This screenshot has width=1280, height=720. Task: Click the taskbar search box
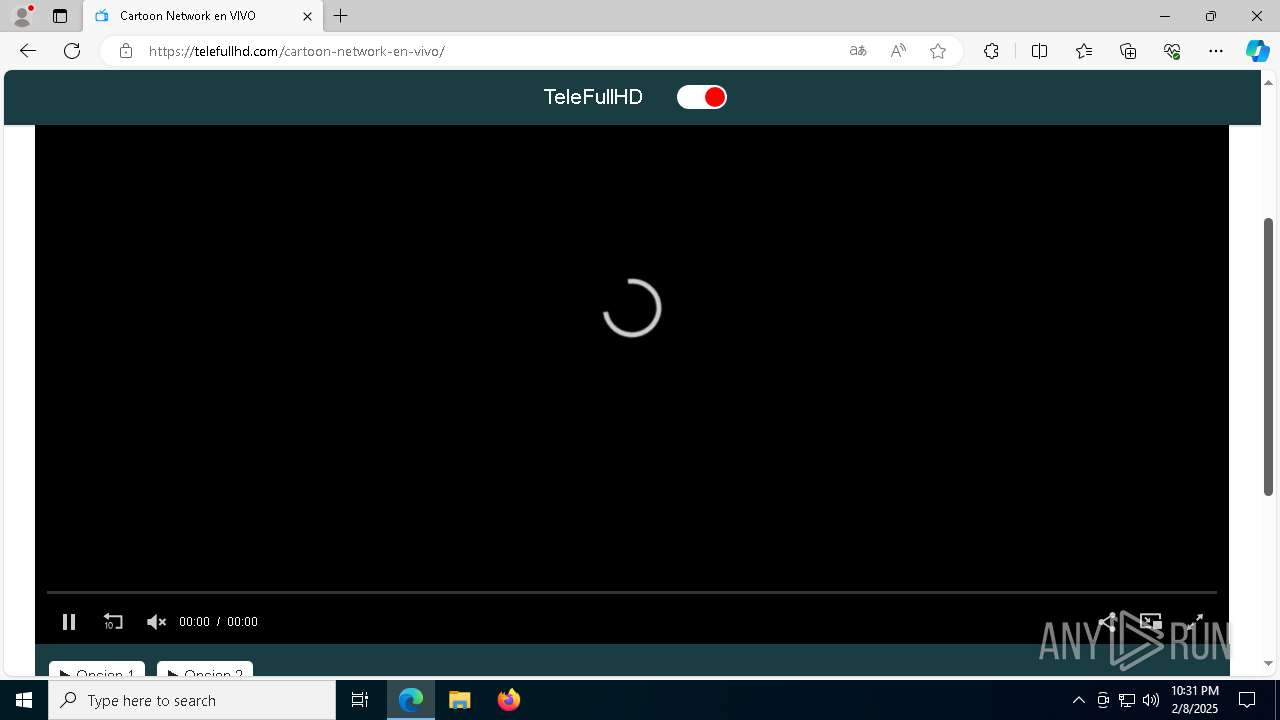192,700
